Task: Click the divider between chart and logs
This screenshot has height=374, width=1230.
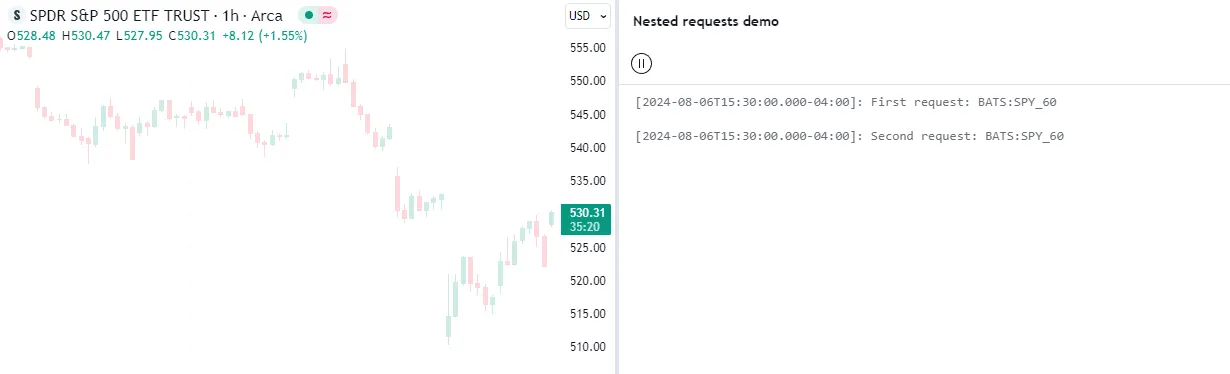Action: click(617, 187)
